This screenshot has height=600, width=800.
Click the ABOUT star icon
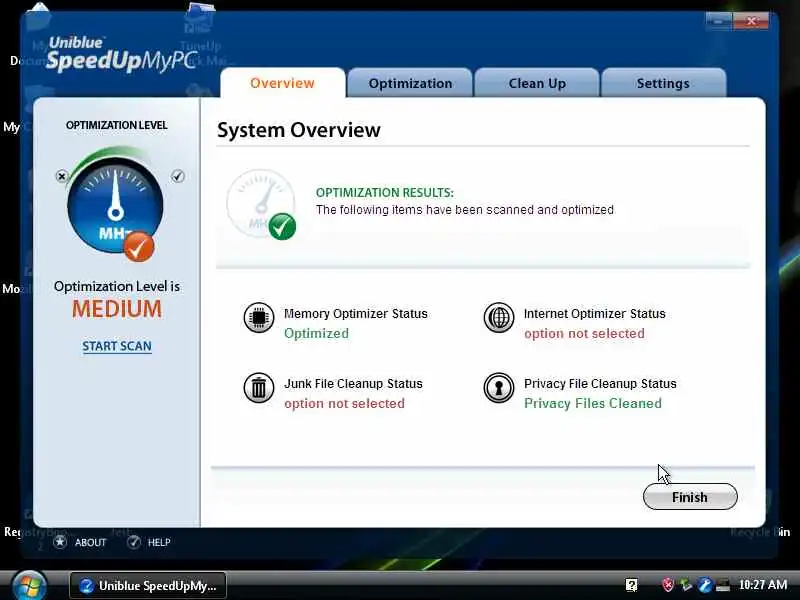pos(60,542)
